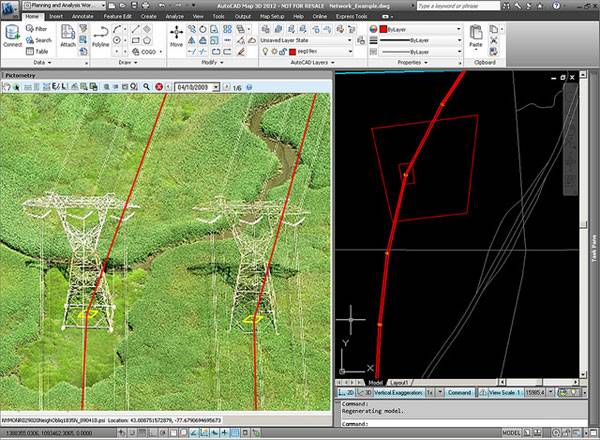
Task: Toggle the 2D view mode
Action: pyautogui.click(x=344, y=393)
